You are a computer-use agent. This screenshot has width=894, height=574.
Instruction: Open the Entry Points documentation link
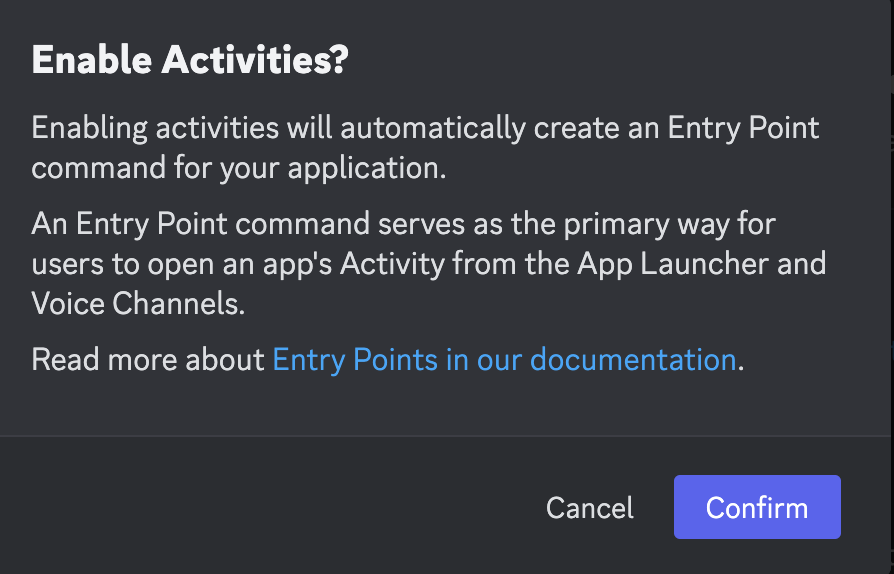pos(504,360)
